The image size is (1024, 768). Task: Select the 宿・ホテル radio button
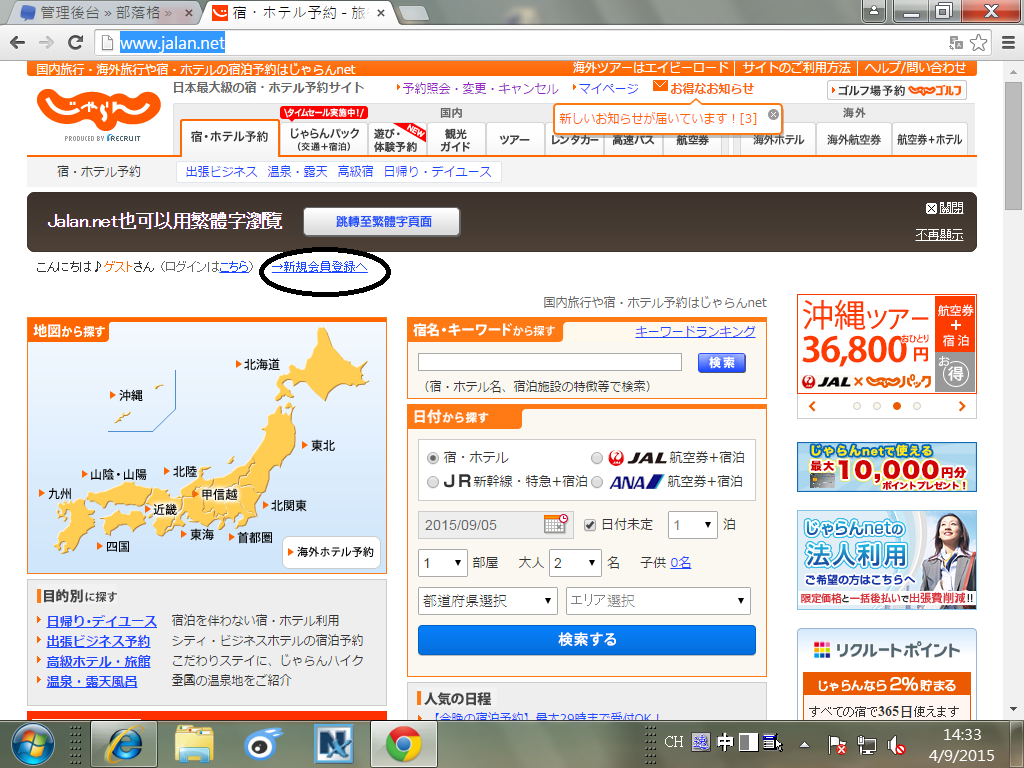coord(432,458)
